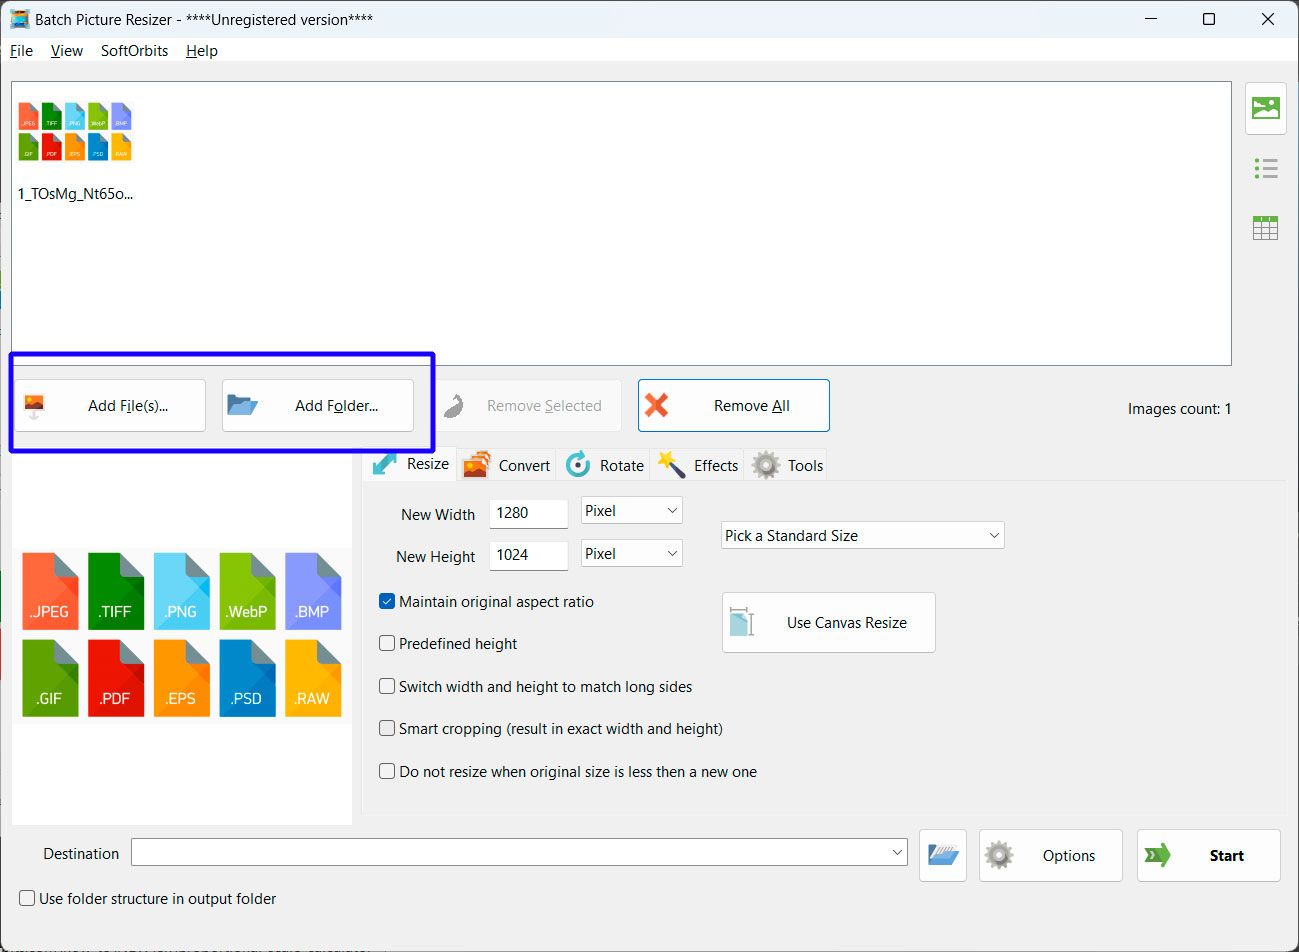Toggle Maintain original aspect ratio checkbox

(x=387, y=602)
